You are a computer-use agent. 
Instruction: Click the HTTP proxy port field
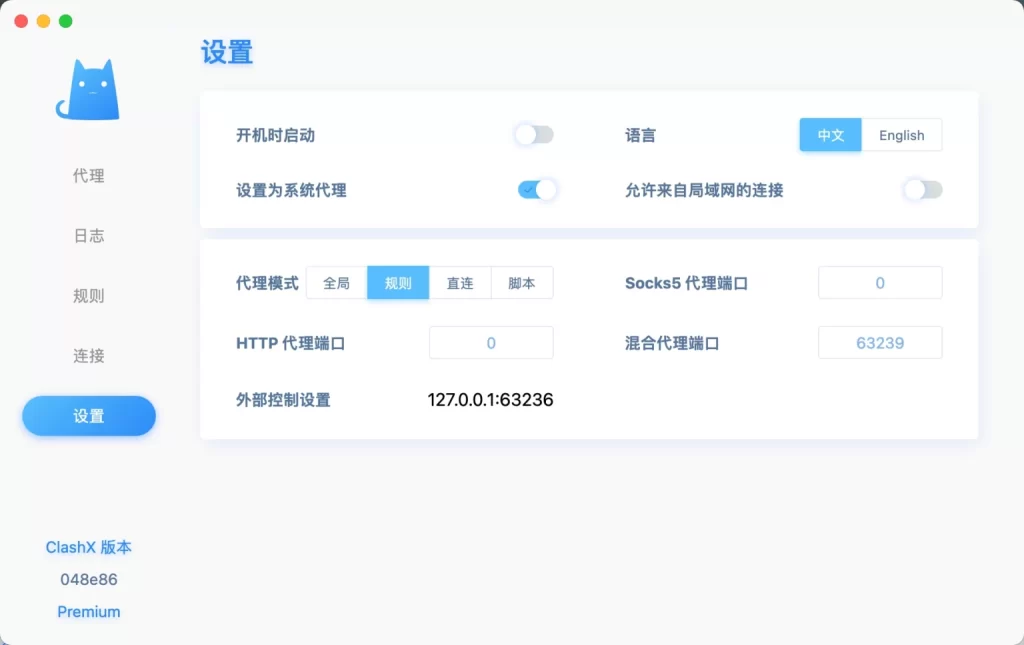tap(491, 342)
